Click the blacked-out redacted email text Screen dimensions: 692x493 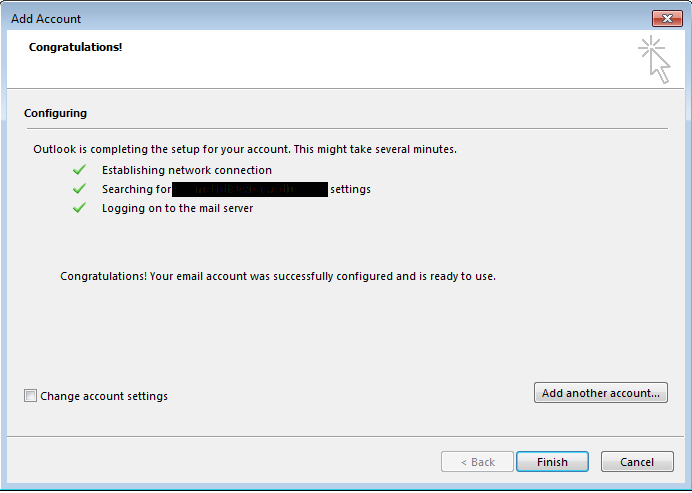point(250,189)
